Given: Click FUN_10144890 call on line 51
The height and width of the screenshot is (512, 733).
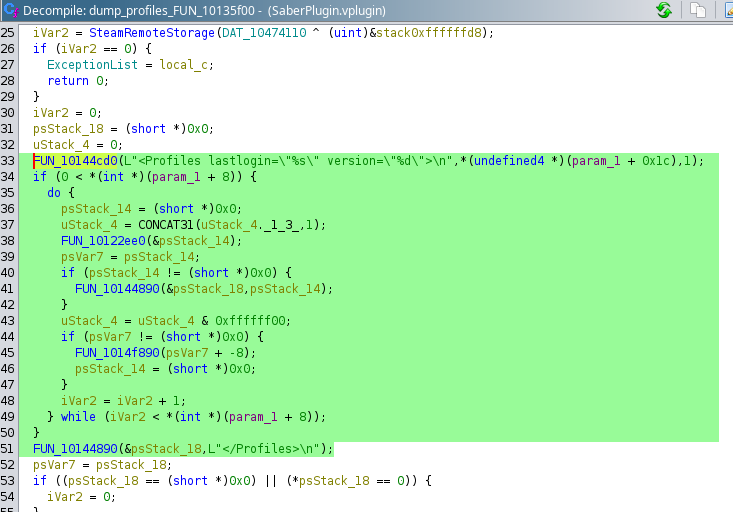Looking at the screenshot, I should click(x=75, y=449).
